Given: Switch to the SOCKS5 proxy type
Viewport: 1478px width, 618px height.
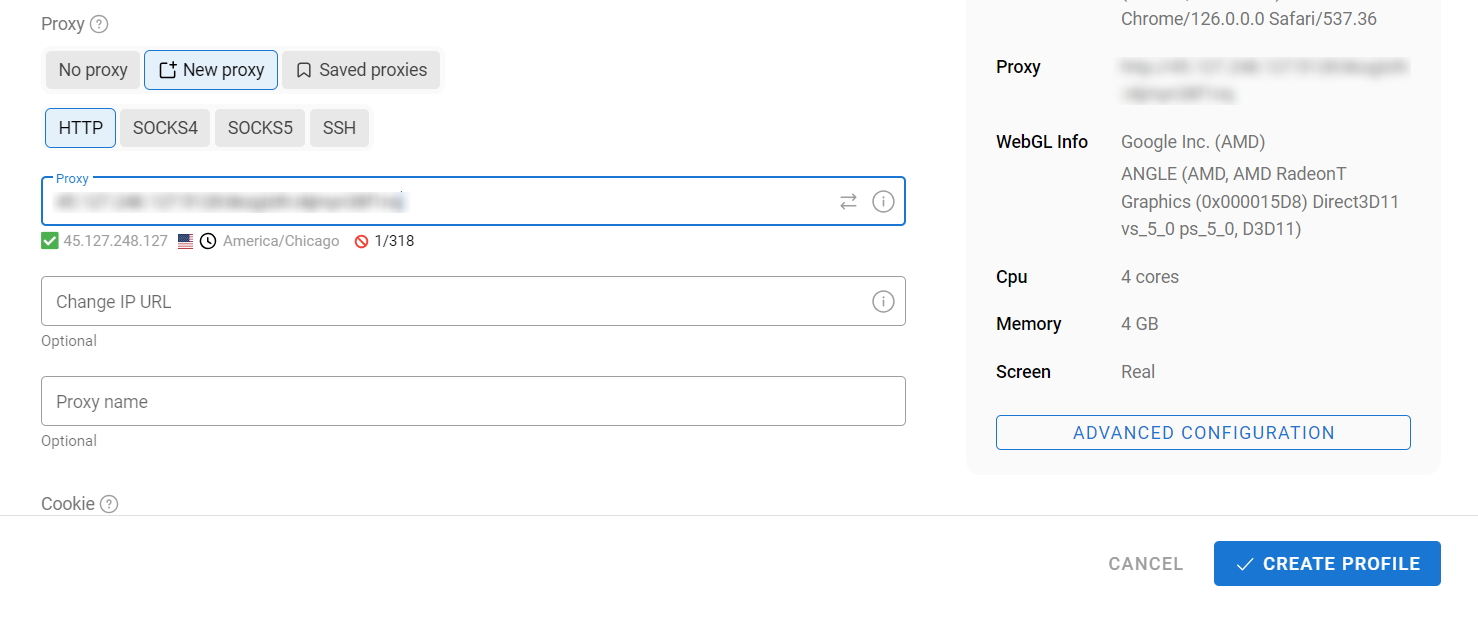Looking at the screenshot, I should (x=259, y=127).
